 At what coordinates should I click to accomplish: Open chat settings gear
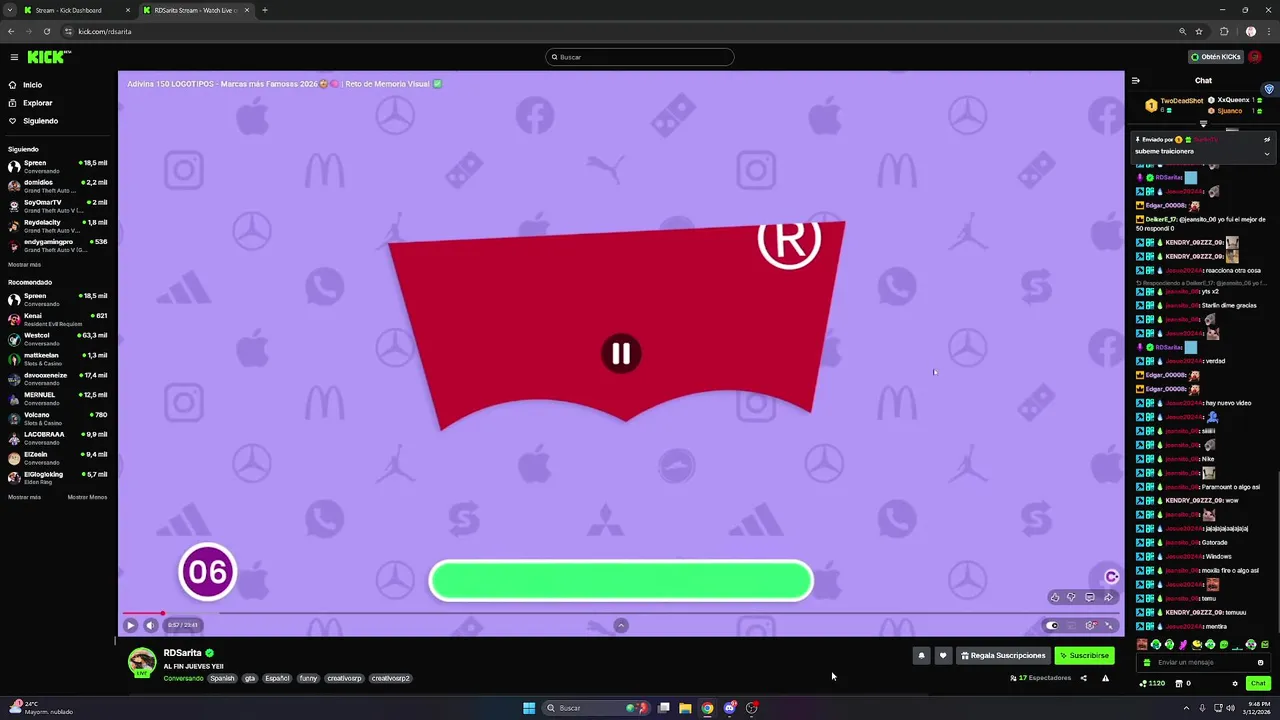(1235, 684)
